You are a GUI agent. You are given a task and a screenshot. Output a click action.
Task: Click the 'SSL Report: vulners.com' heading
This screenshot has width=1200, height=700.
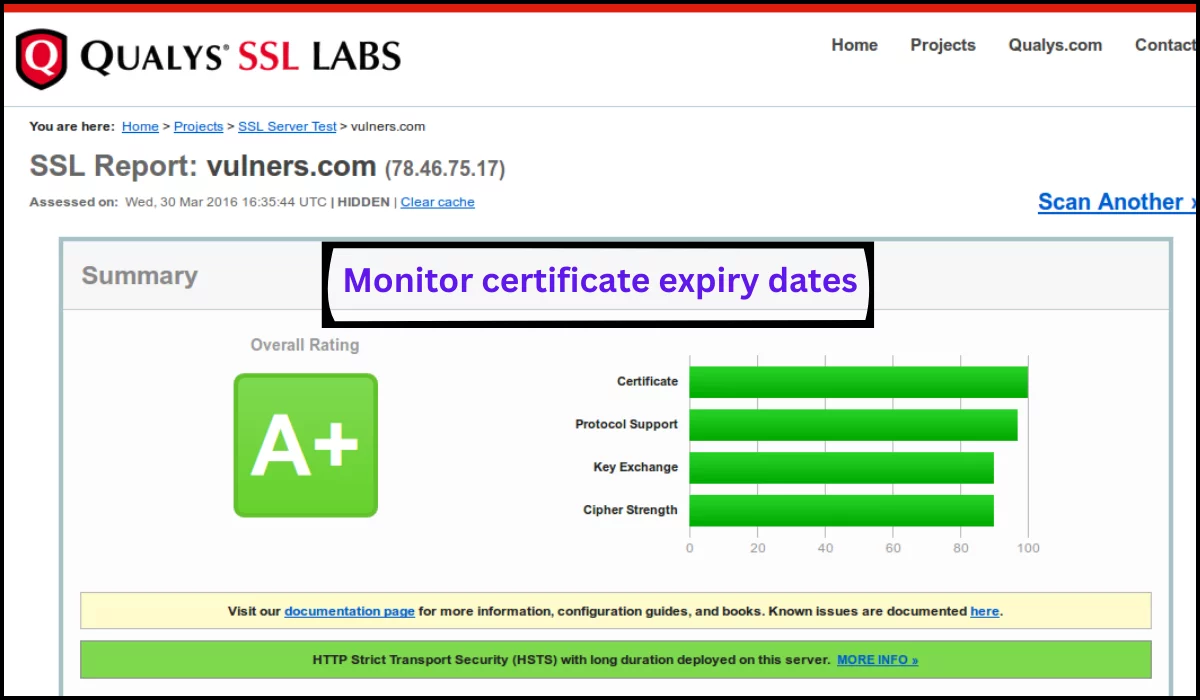203,167
